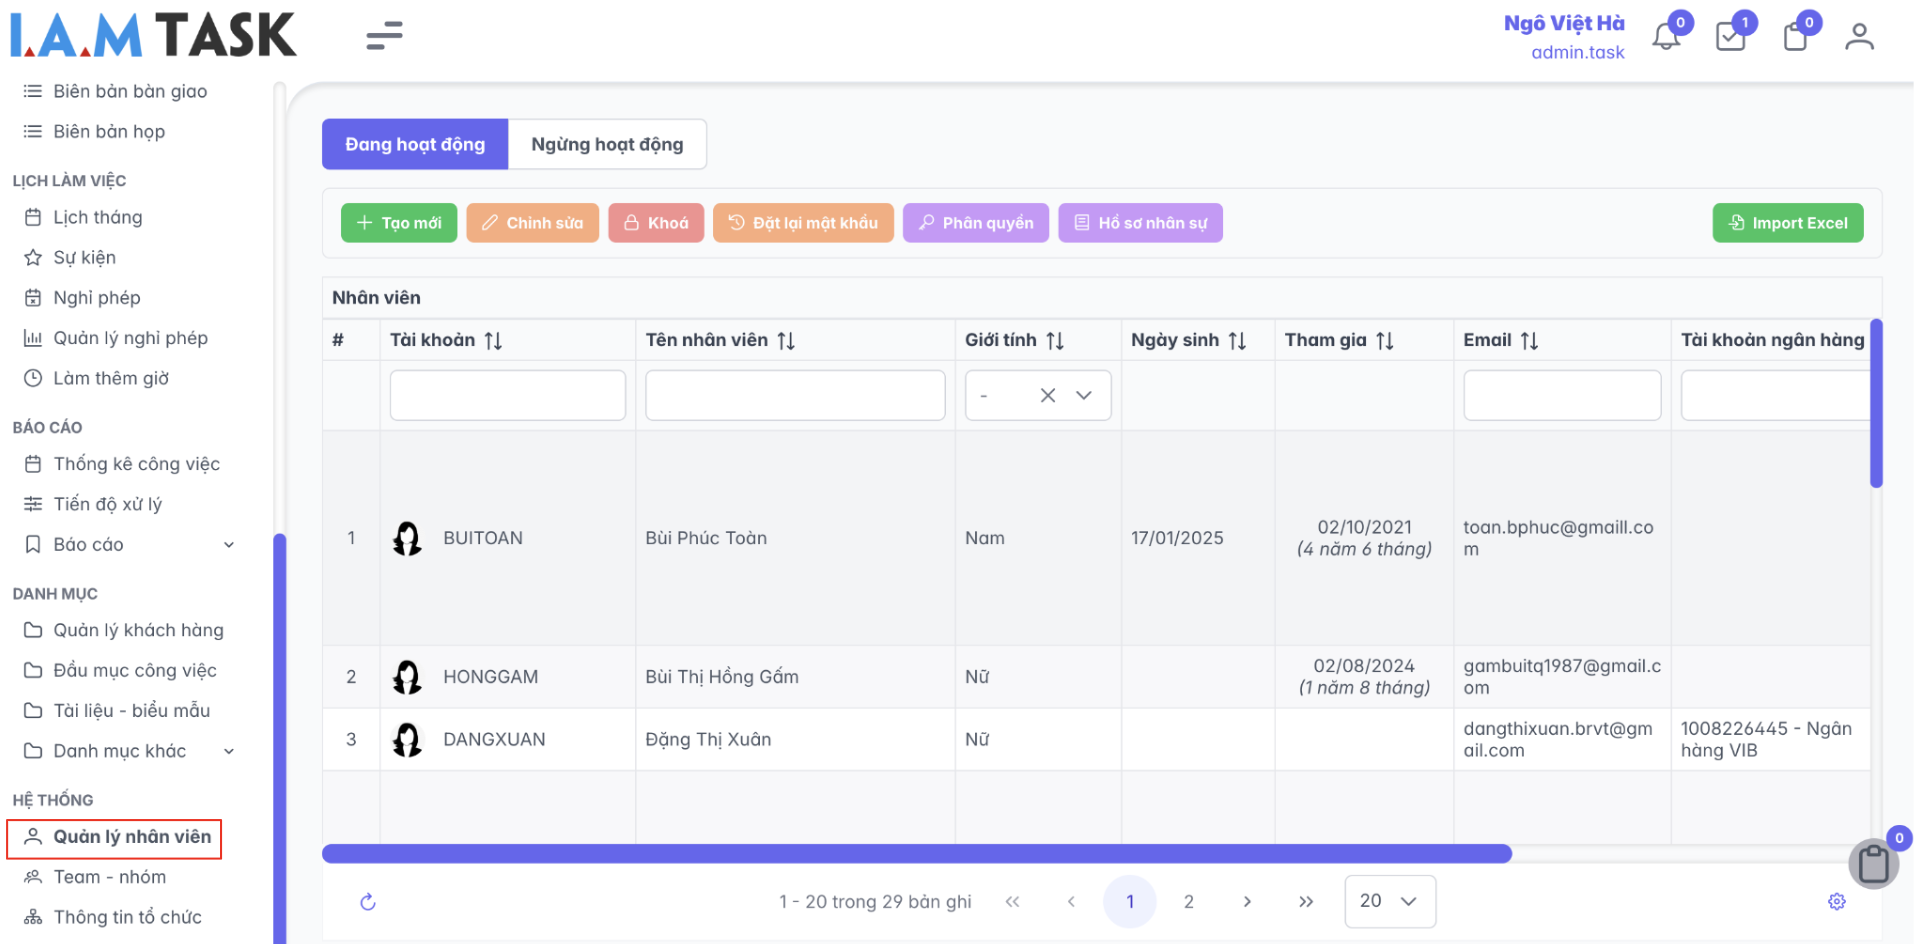The width and height of the screenshot is (1918, 944).
Task: Click the Tạo mới button
Action: pyautogui.click(x=399, y=223)
